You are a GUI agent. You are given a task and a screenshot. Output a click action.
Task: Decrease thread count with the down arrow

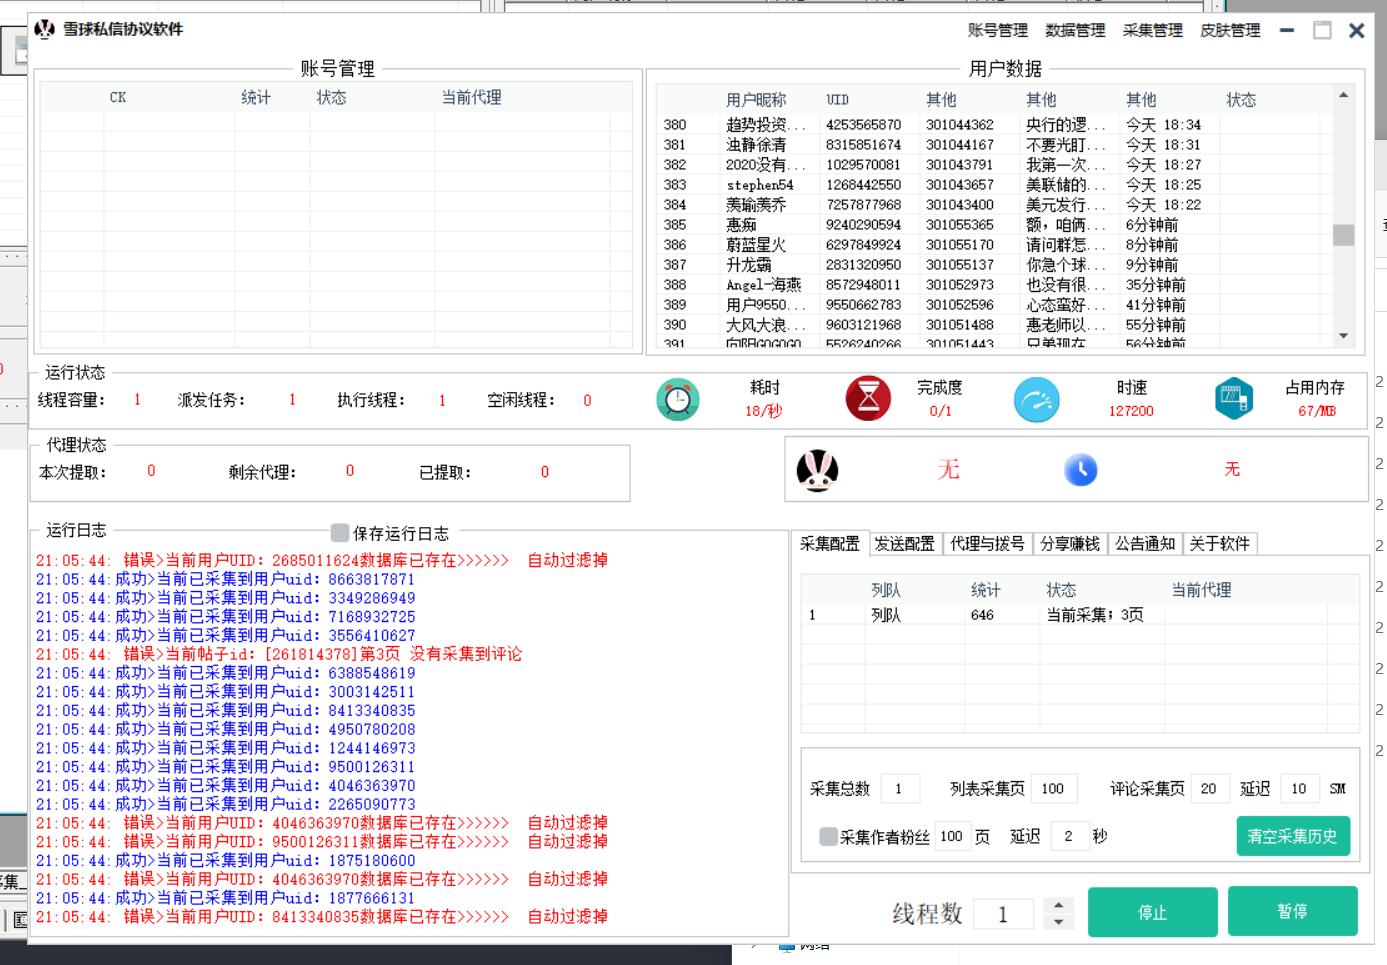[1058, 922]
